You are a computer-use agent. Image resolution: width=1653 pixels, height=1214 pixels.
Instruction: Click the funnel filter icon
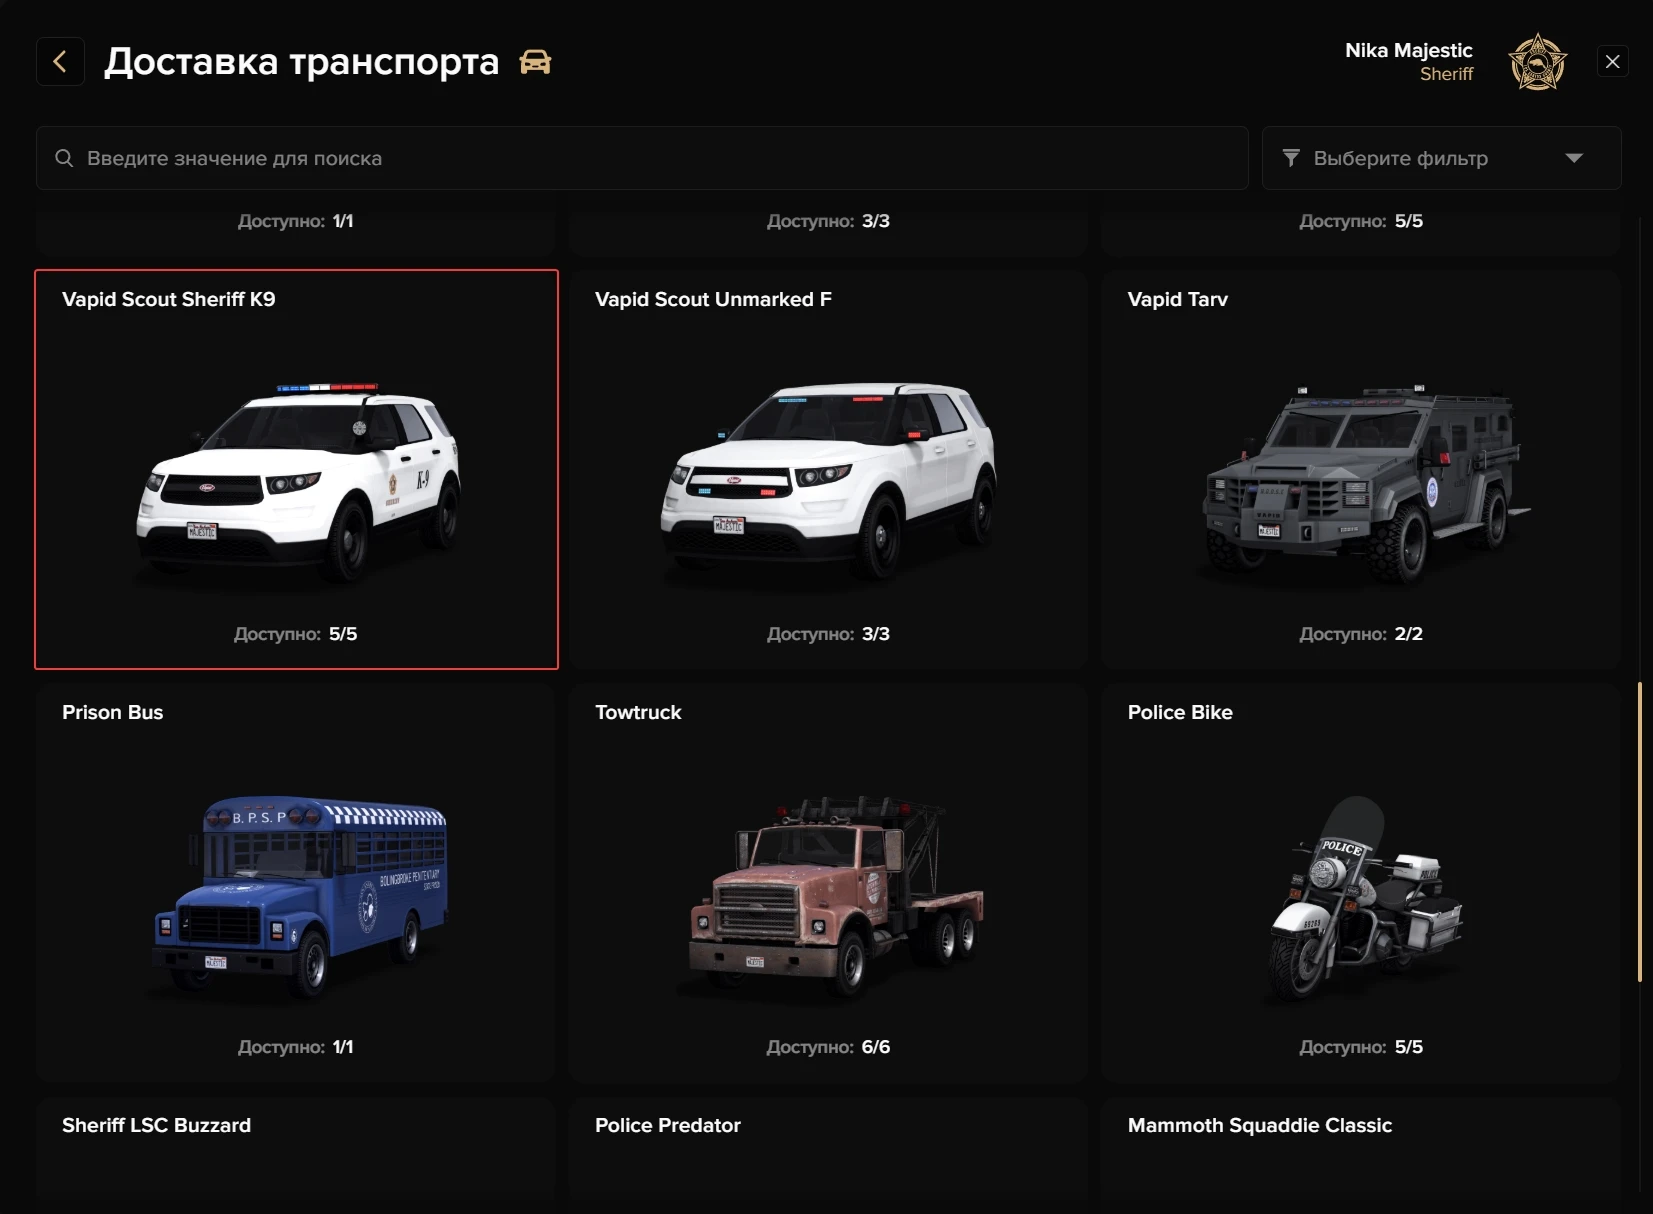click(x=1291, y=158)
